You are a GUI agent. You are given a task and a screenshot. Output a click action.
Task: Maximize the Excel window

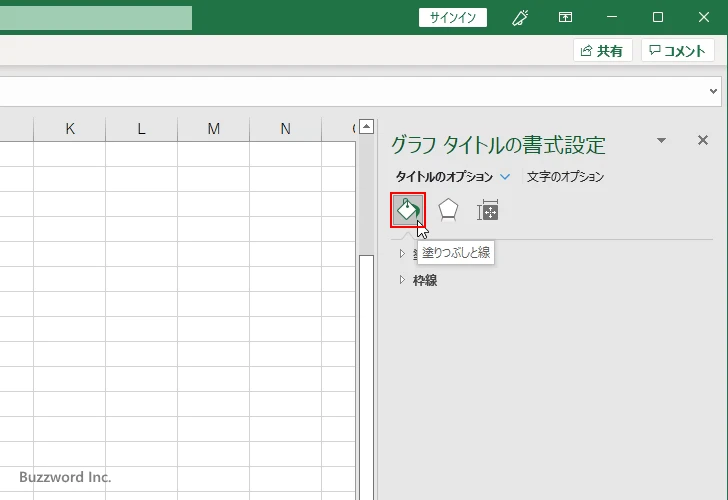[658, 18]
